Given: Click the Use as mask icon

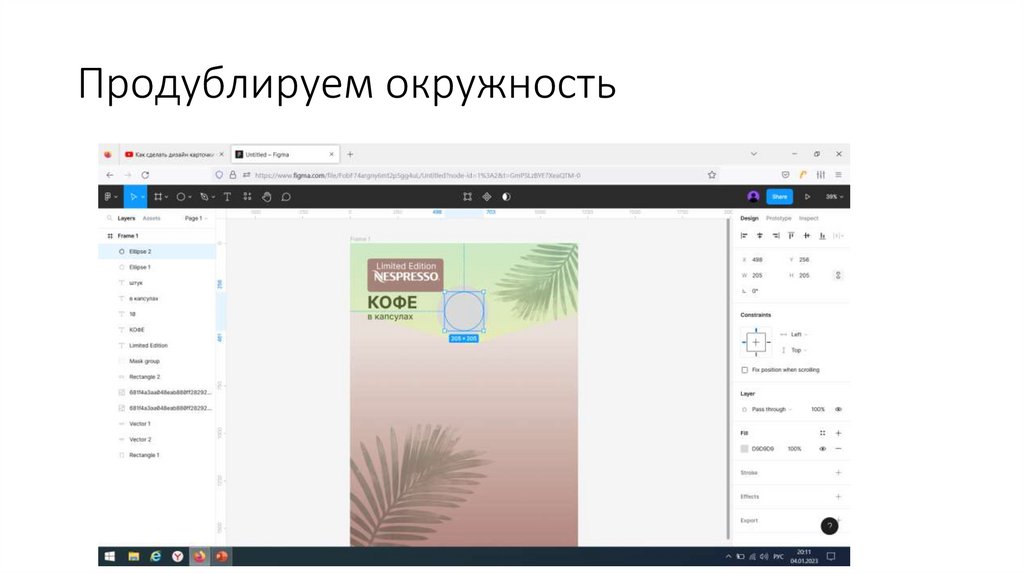Looking at the screenshot, I should click(487, 197).
